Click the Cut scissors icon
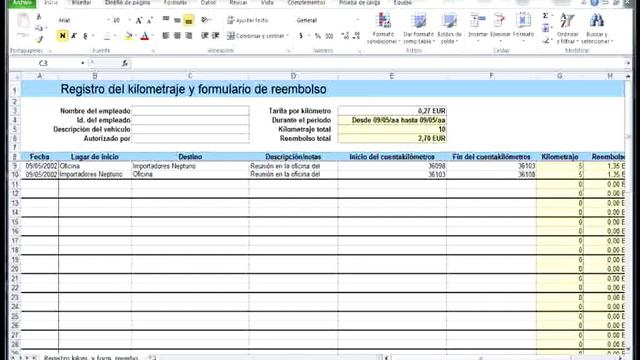This screenshot has width=640, height=360. [39, 17]
